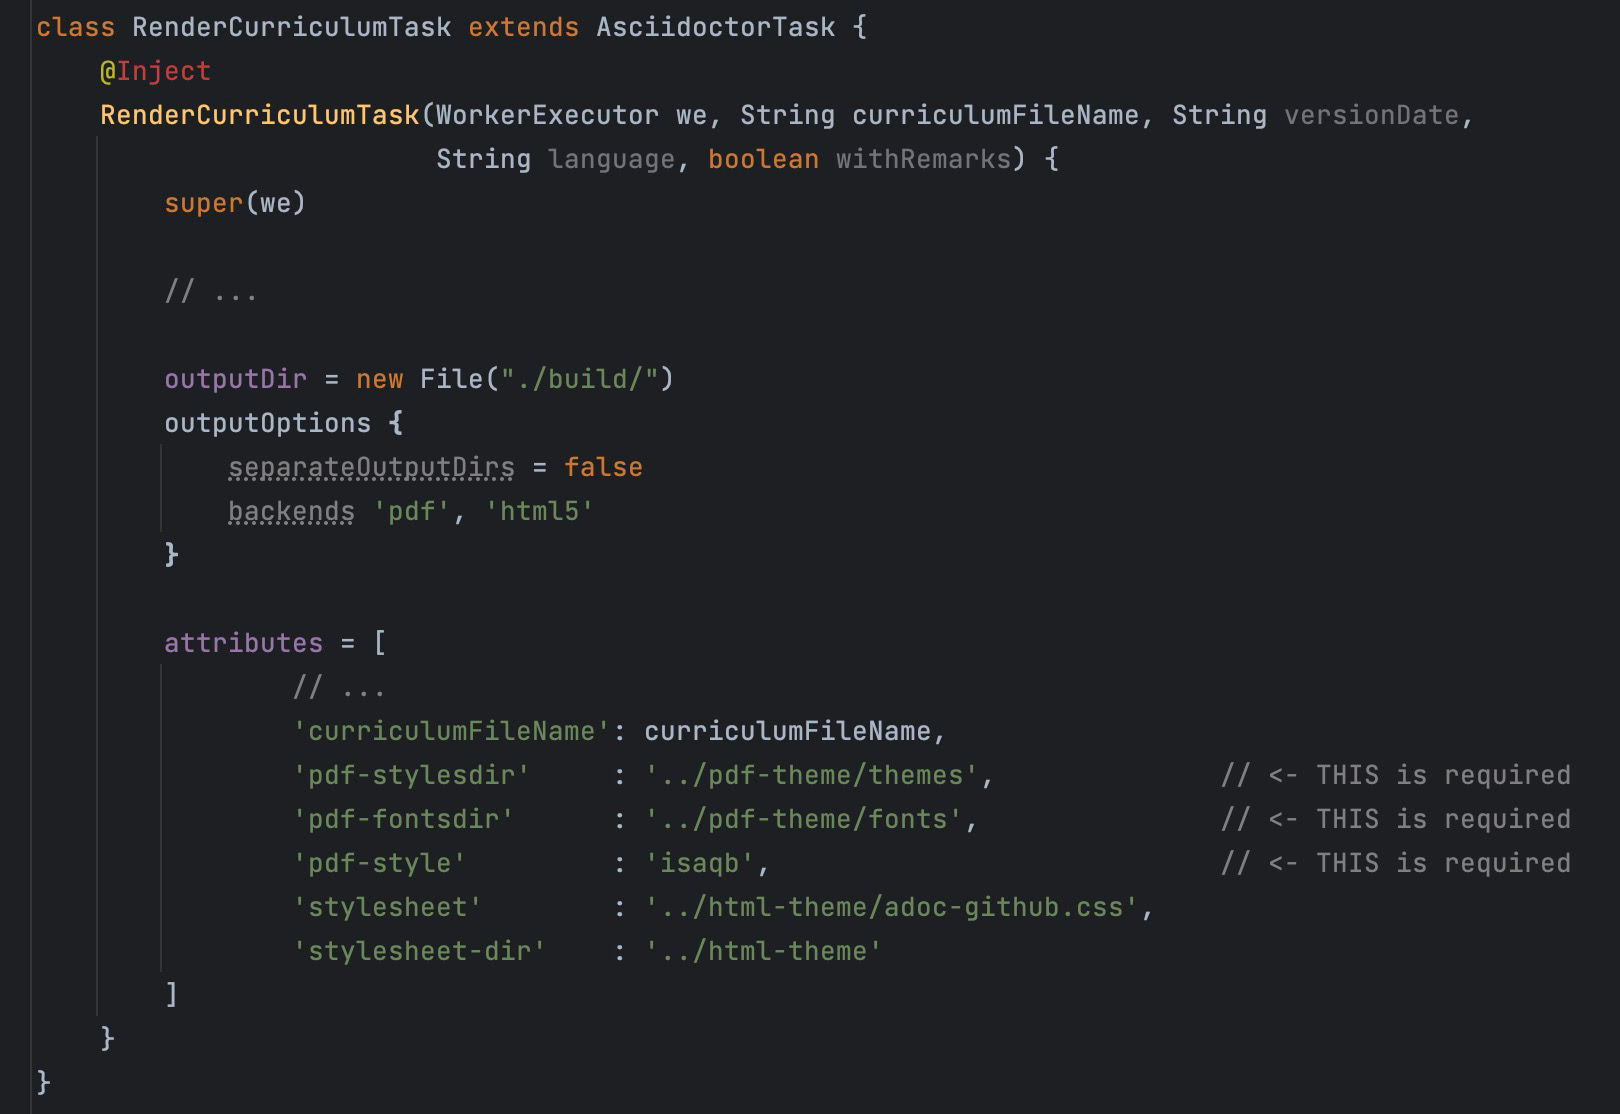Viewport: 1620px width, 1114px height.
Task: Click the 'pdf-stylesdir' attribute key
Action: [x=411, y=775]
